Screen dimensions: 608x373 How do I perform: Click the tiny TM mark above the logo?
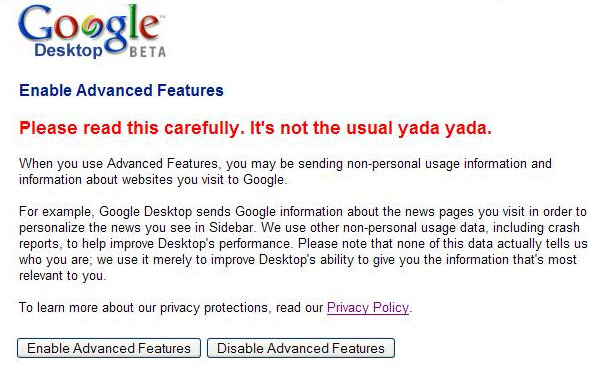(162, 17)
